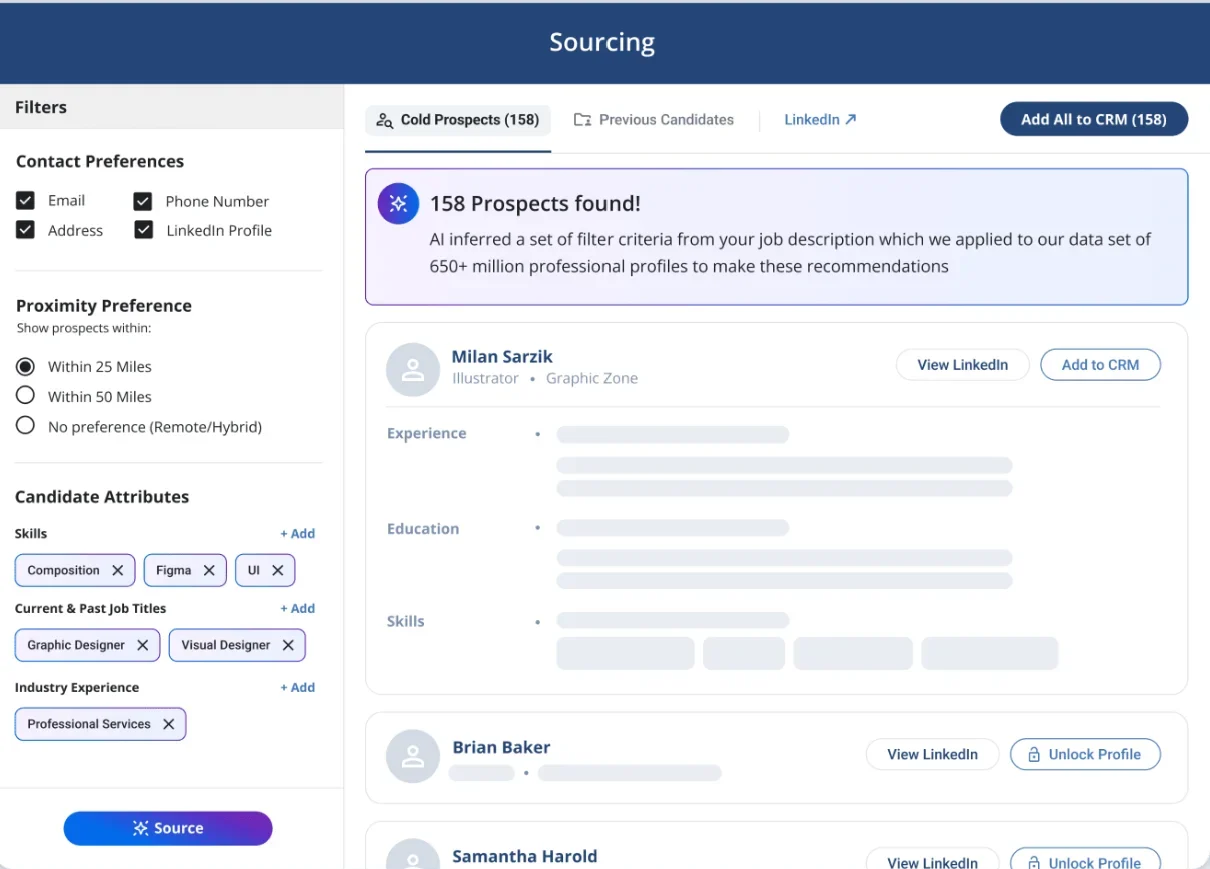The image size is (1210, 869).
Task: Click the folder icon beside Previous Candidates
Action: pyautogui.click(x=582, y=119)
